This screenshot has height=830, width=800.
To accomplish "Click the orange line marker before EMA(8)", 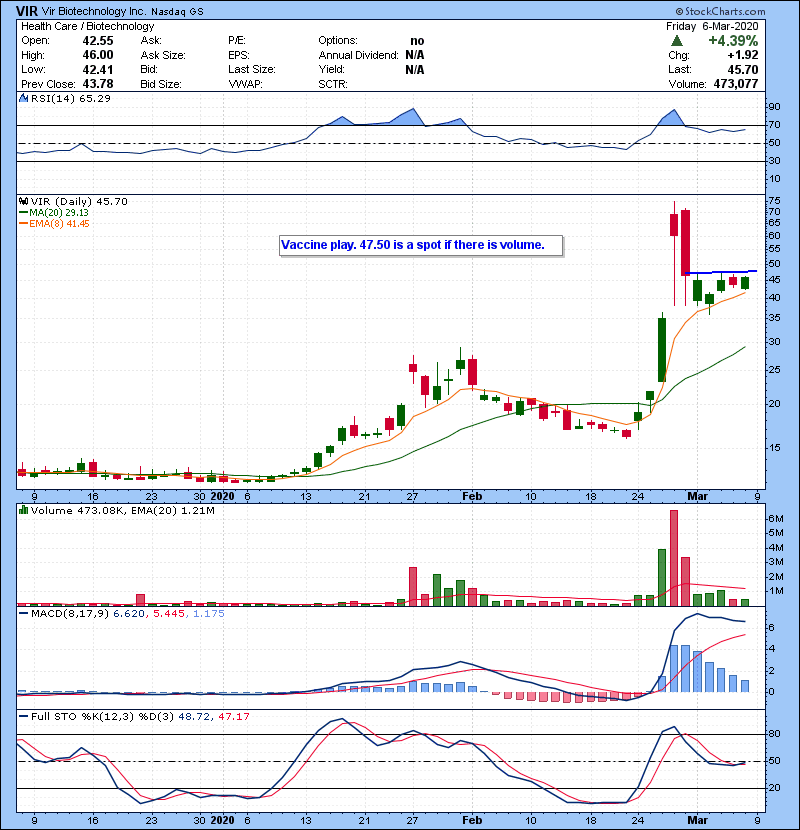I will click(x=23, y=224).
